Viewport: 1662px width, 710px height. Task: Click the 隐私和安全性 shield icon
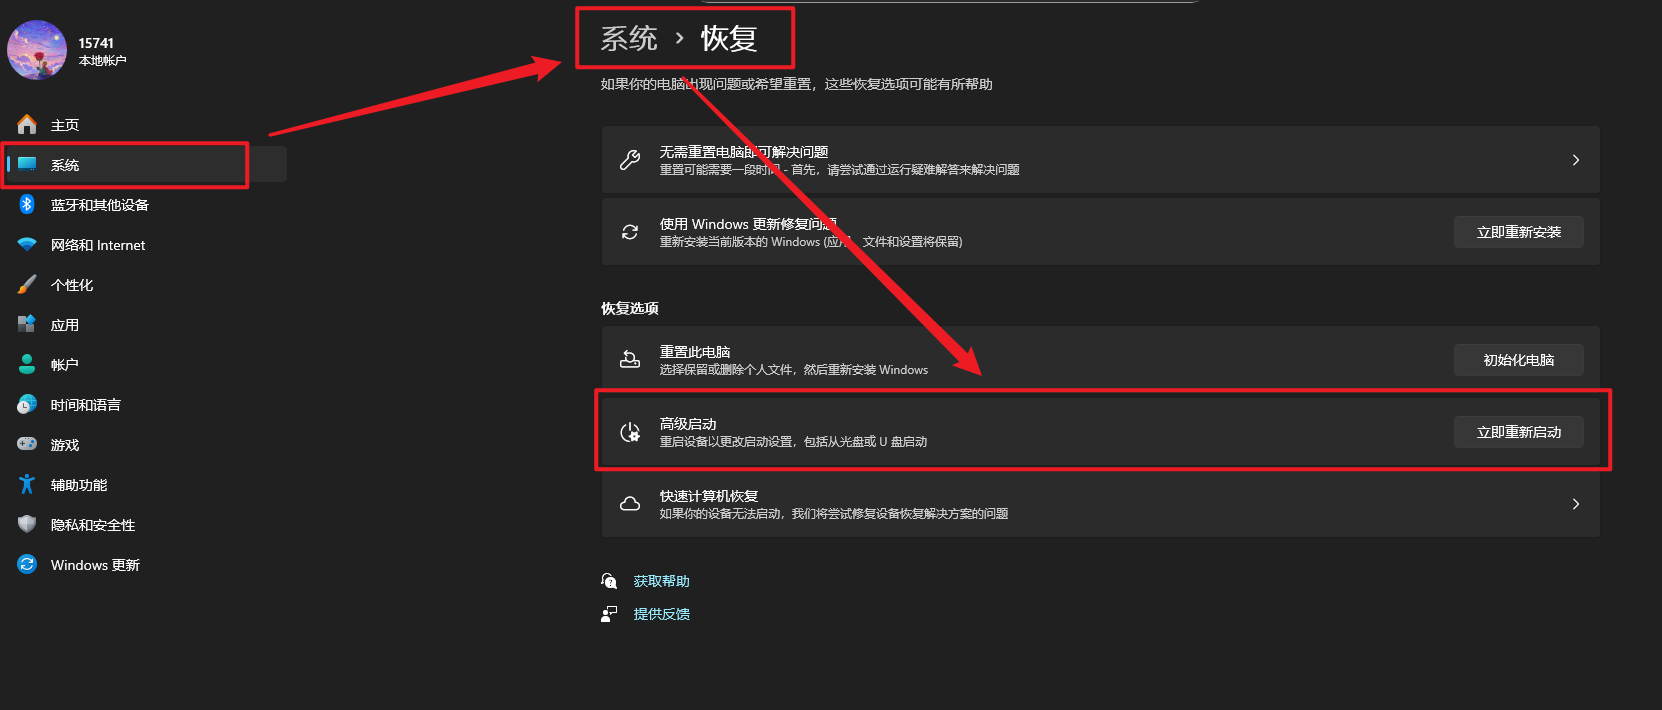[27, 524]
